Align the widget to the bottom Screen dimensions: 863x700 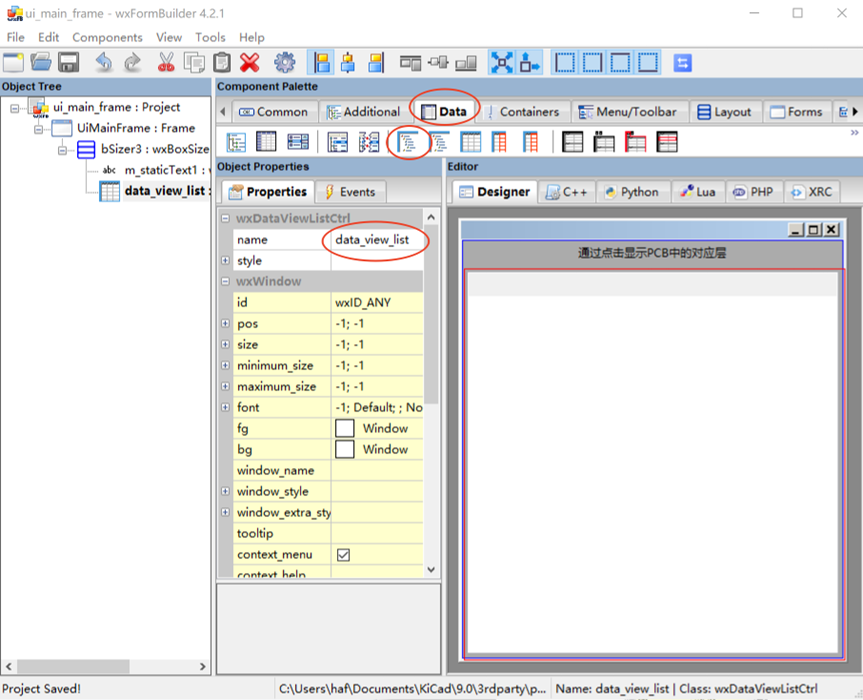466,63
